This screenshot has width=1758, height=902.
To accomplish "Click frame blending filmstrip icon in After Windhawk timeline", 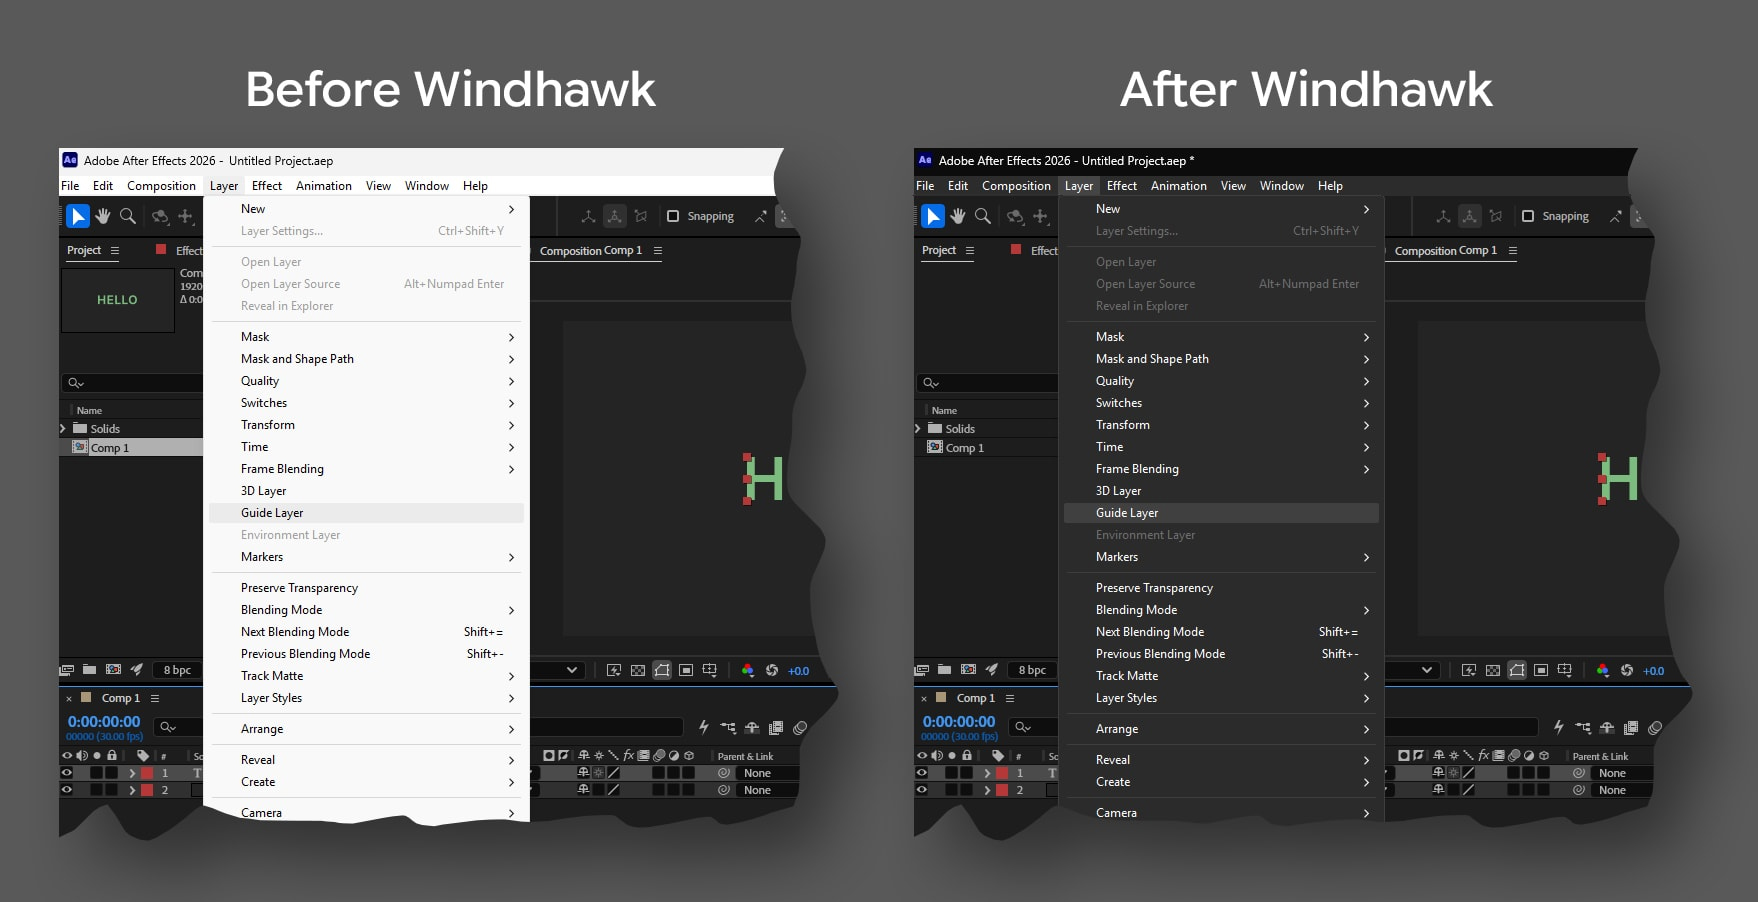I will click(1631, 728).
